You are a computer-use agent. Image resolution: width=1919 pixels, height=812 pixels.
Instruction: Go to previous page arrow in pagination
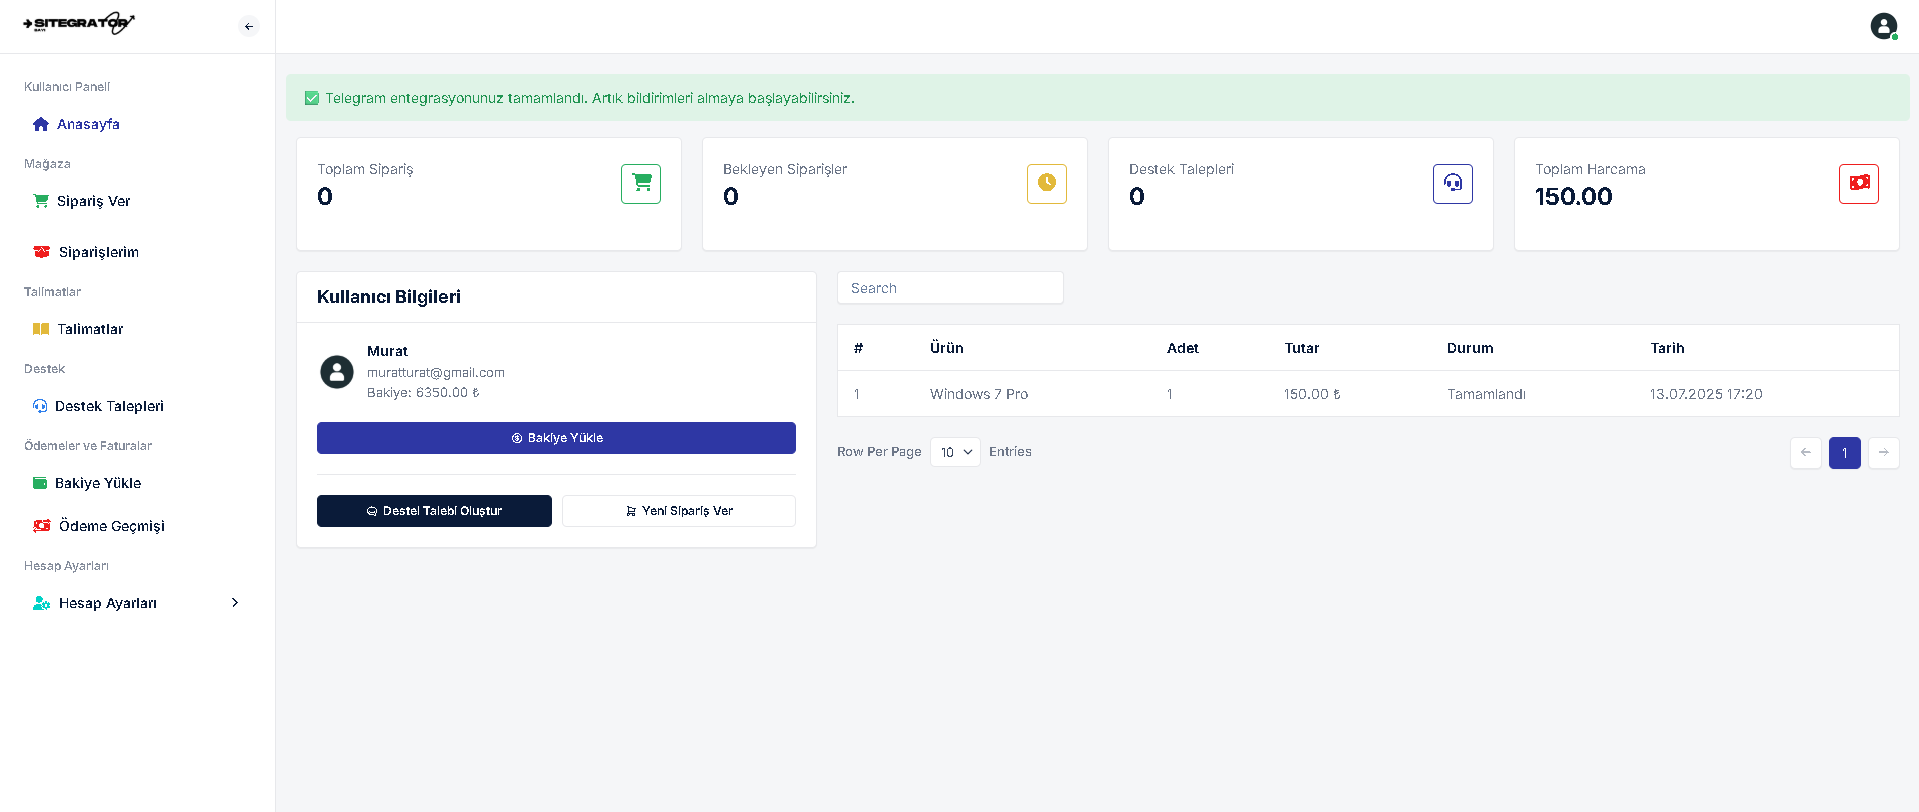pyautogui.click(x=1806, y=453)
